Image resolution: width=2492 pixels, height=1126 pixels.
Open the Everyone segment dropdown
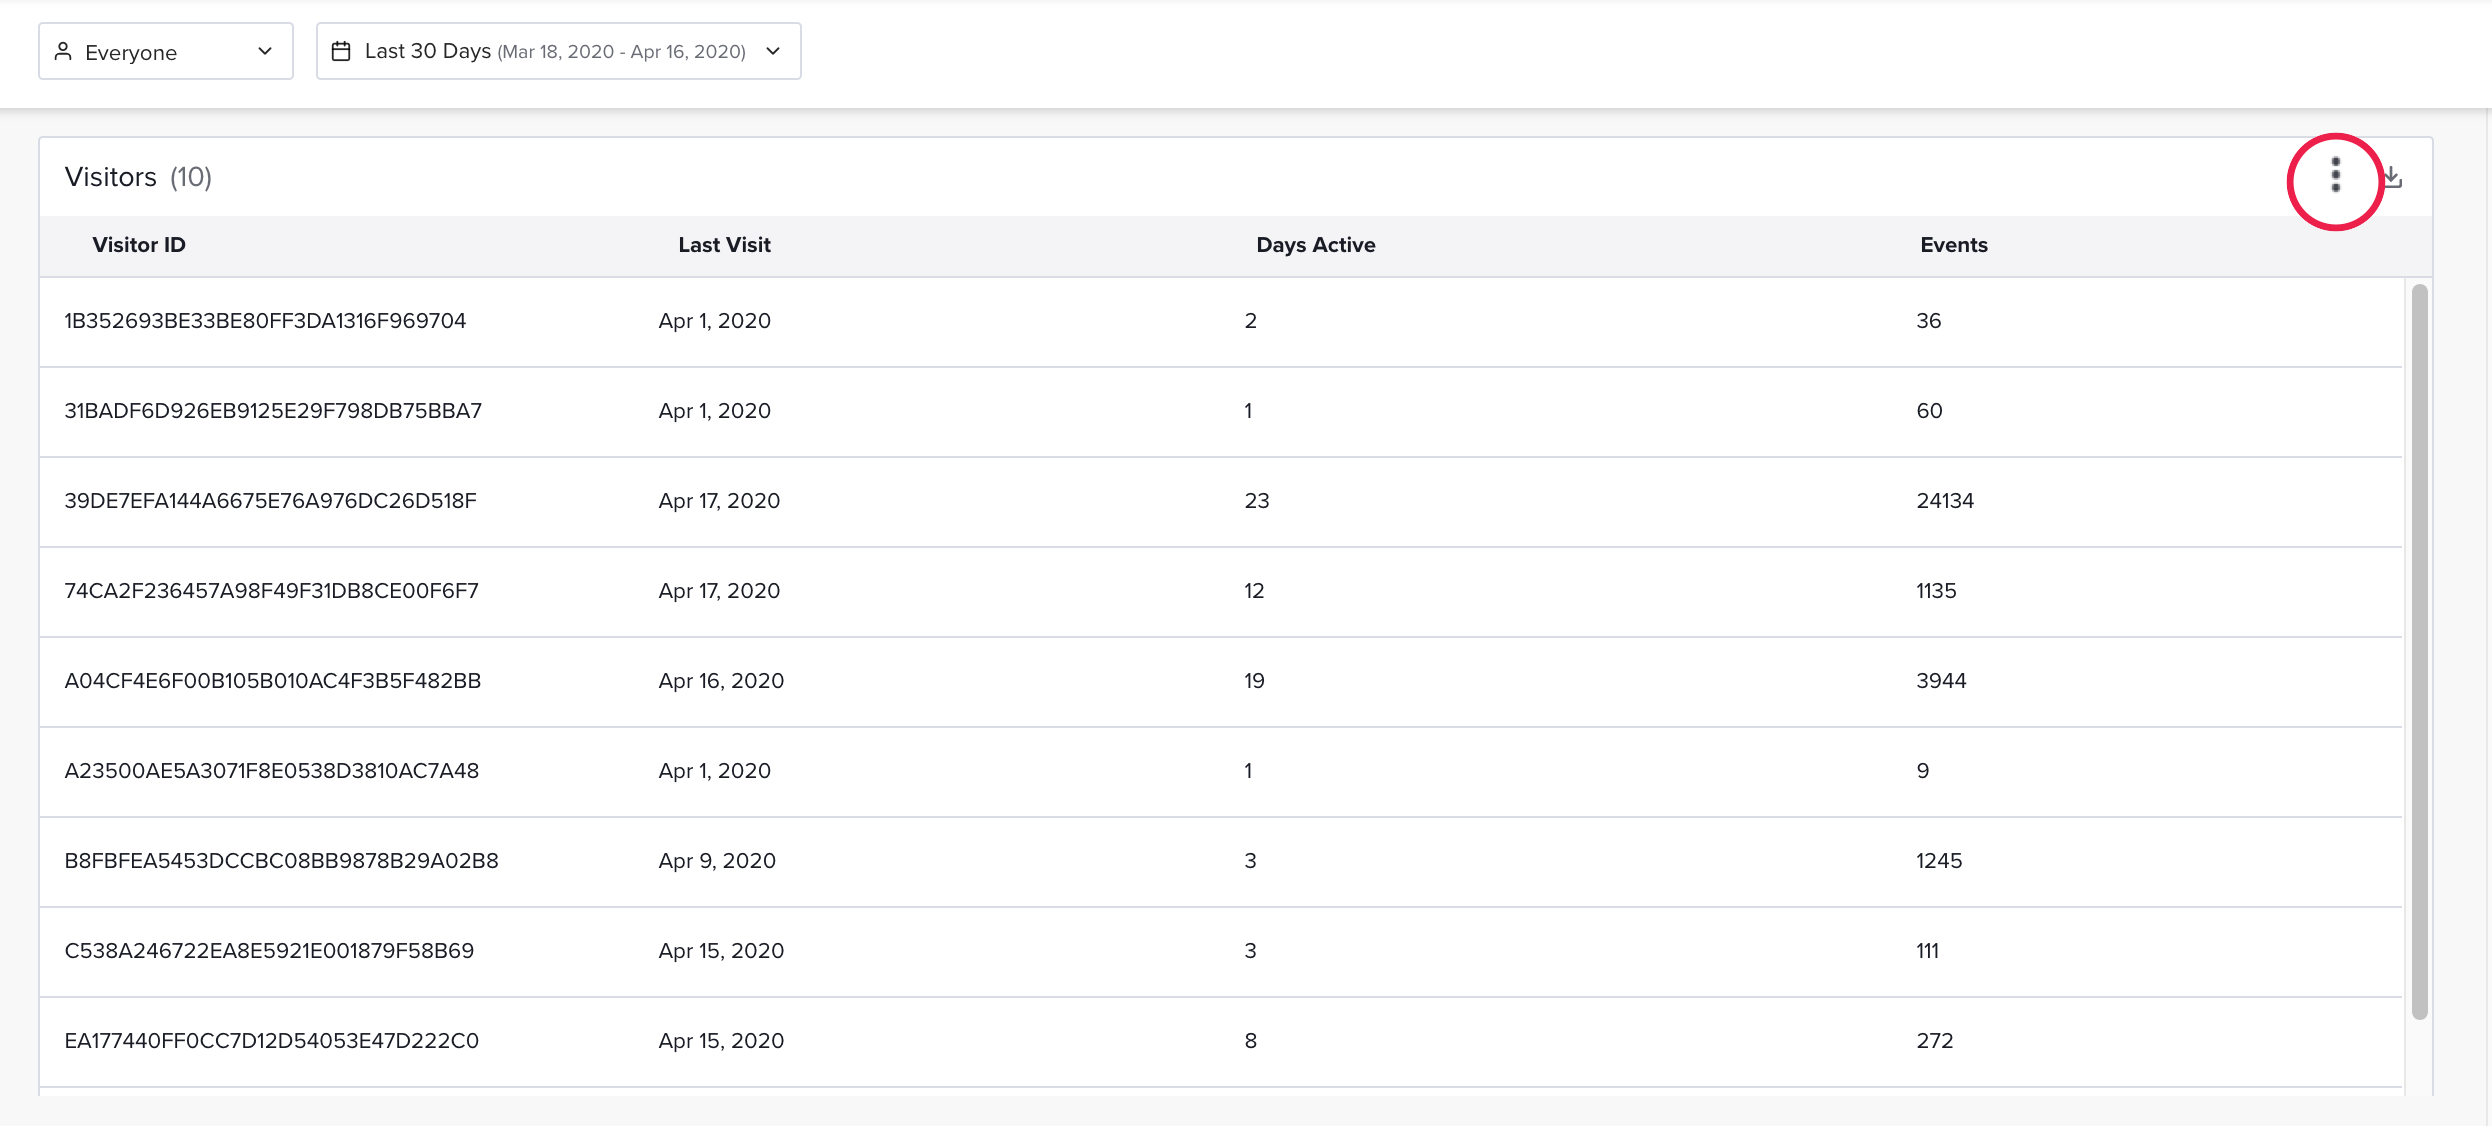(x=166, y=52)
